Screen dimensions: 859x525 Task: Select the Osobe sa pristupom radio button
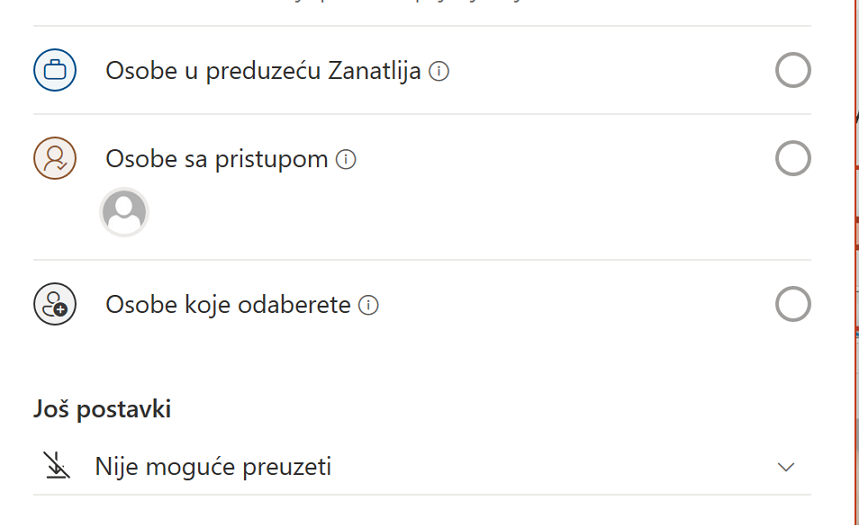[793, 158]
